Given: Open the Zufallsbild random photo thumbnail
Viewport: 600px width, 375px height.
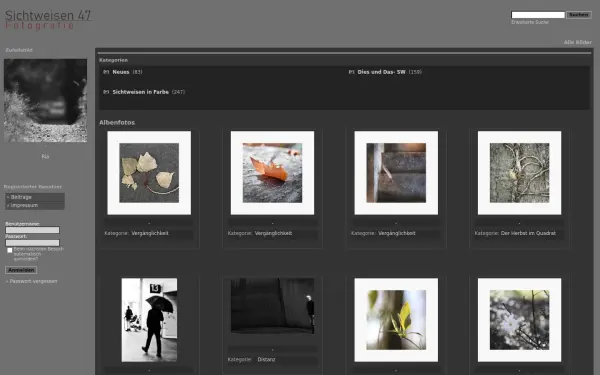Looking at the screenshot, I should click(46, 101).
